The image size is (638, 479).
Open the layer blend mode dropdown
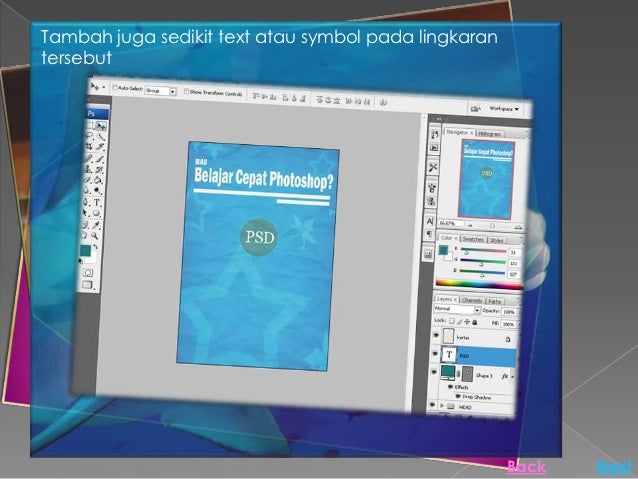(457, 310)
